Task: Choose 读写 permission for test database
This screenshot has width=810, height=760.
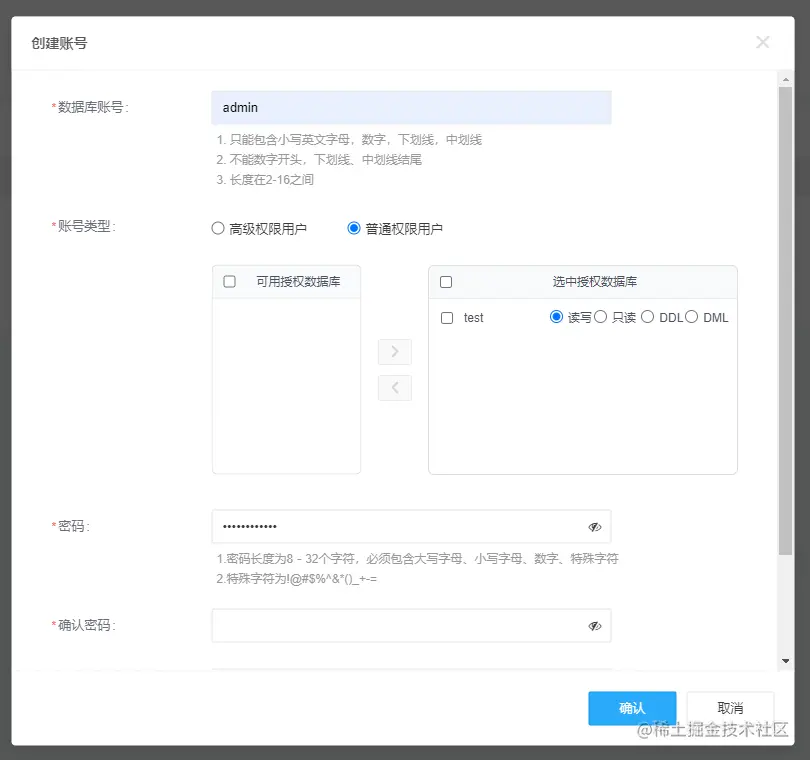Action: click(556, 317)
